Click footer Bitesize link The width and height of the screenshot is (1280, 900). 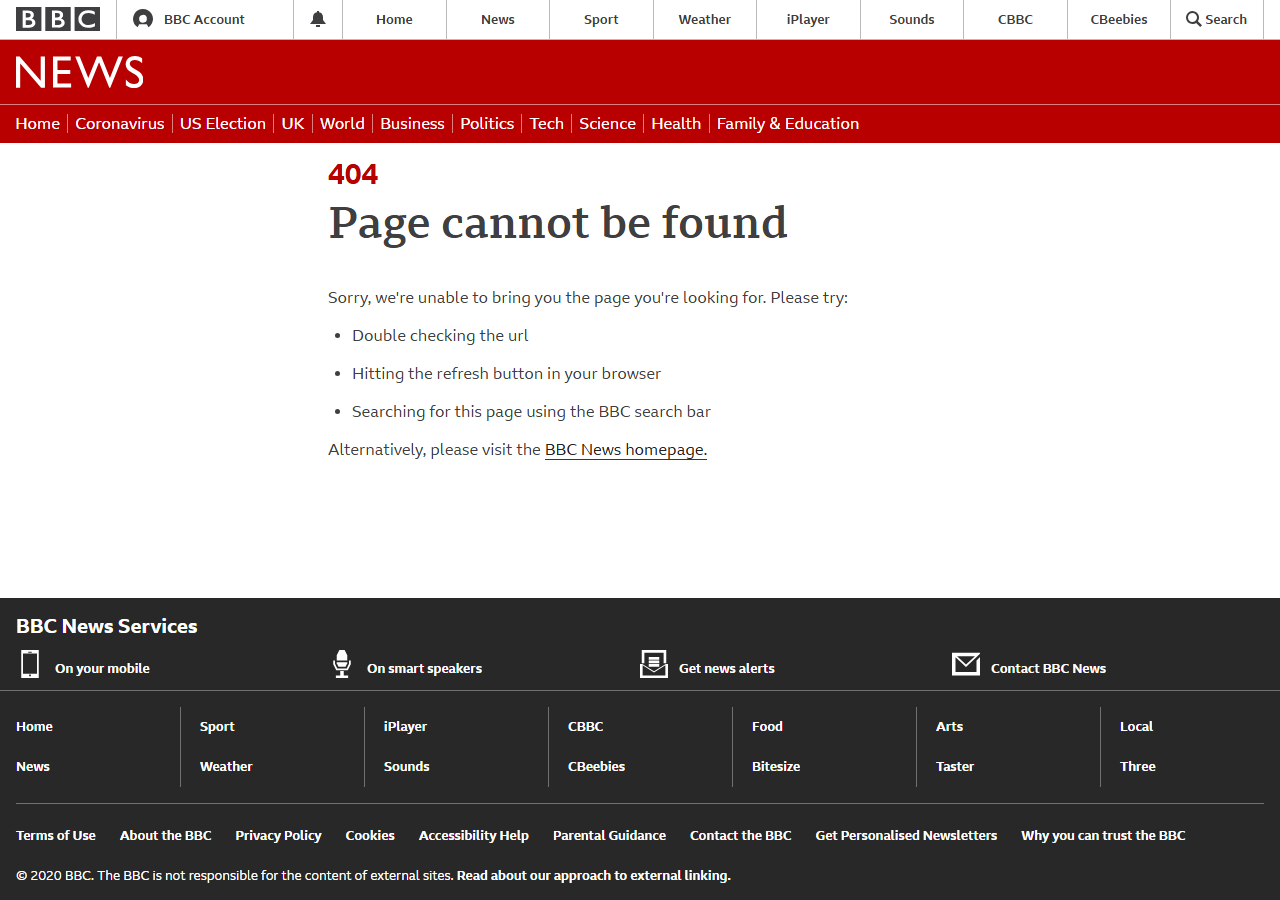(x=776, y=766)
